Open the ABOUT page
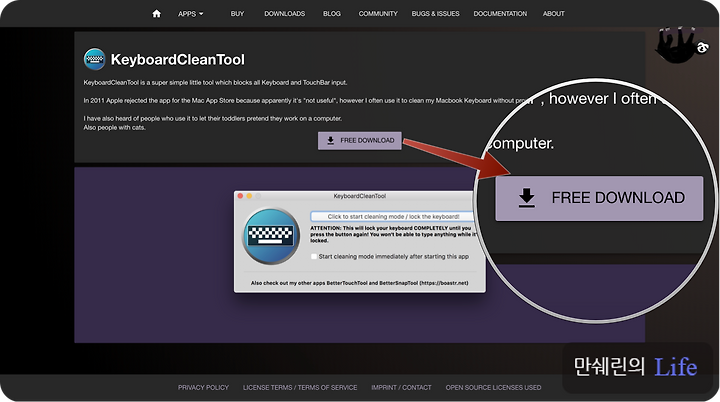 (554, 14)
